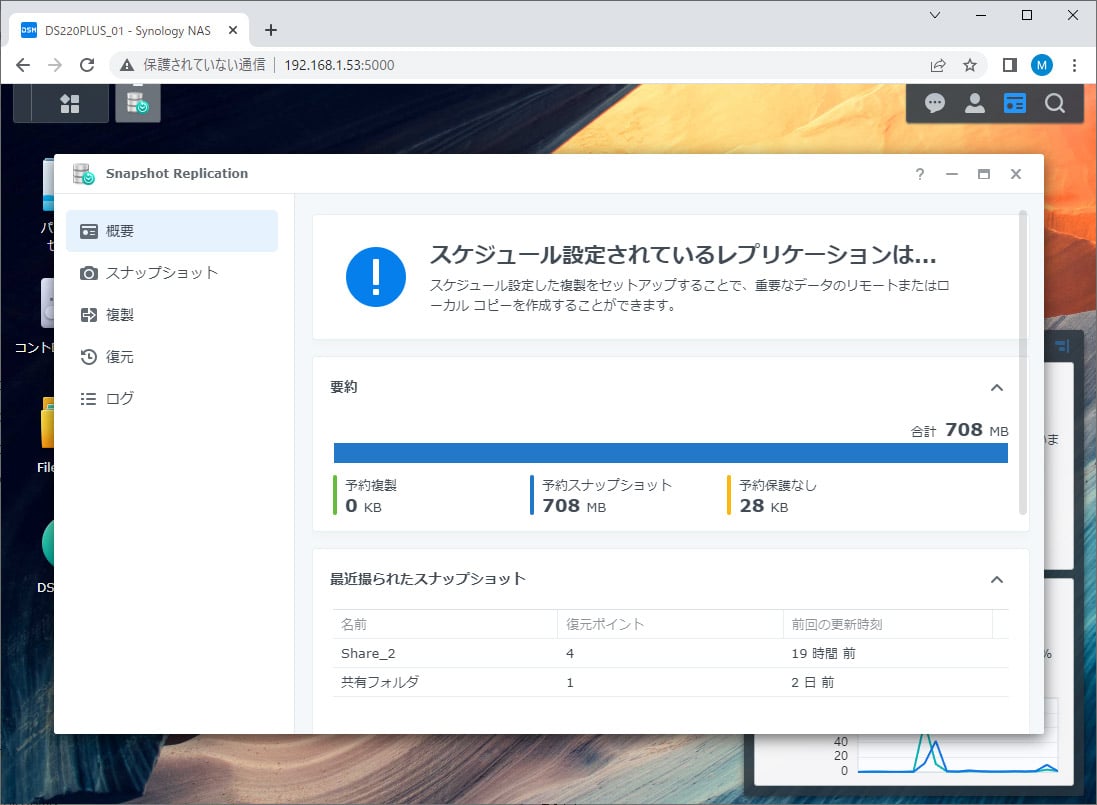Open the browser side panel icon
Image resolution: width=1097 pixels, height=805 pixels.
click(x=1010, y=65)
